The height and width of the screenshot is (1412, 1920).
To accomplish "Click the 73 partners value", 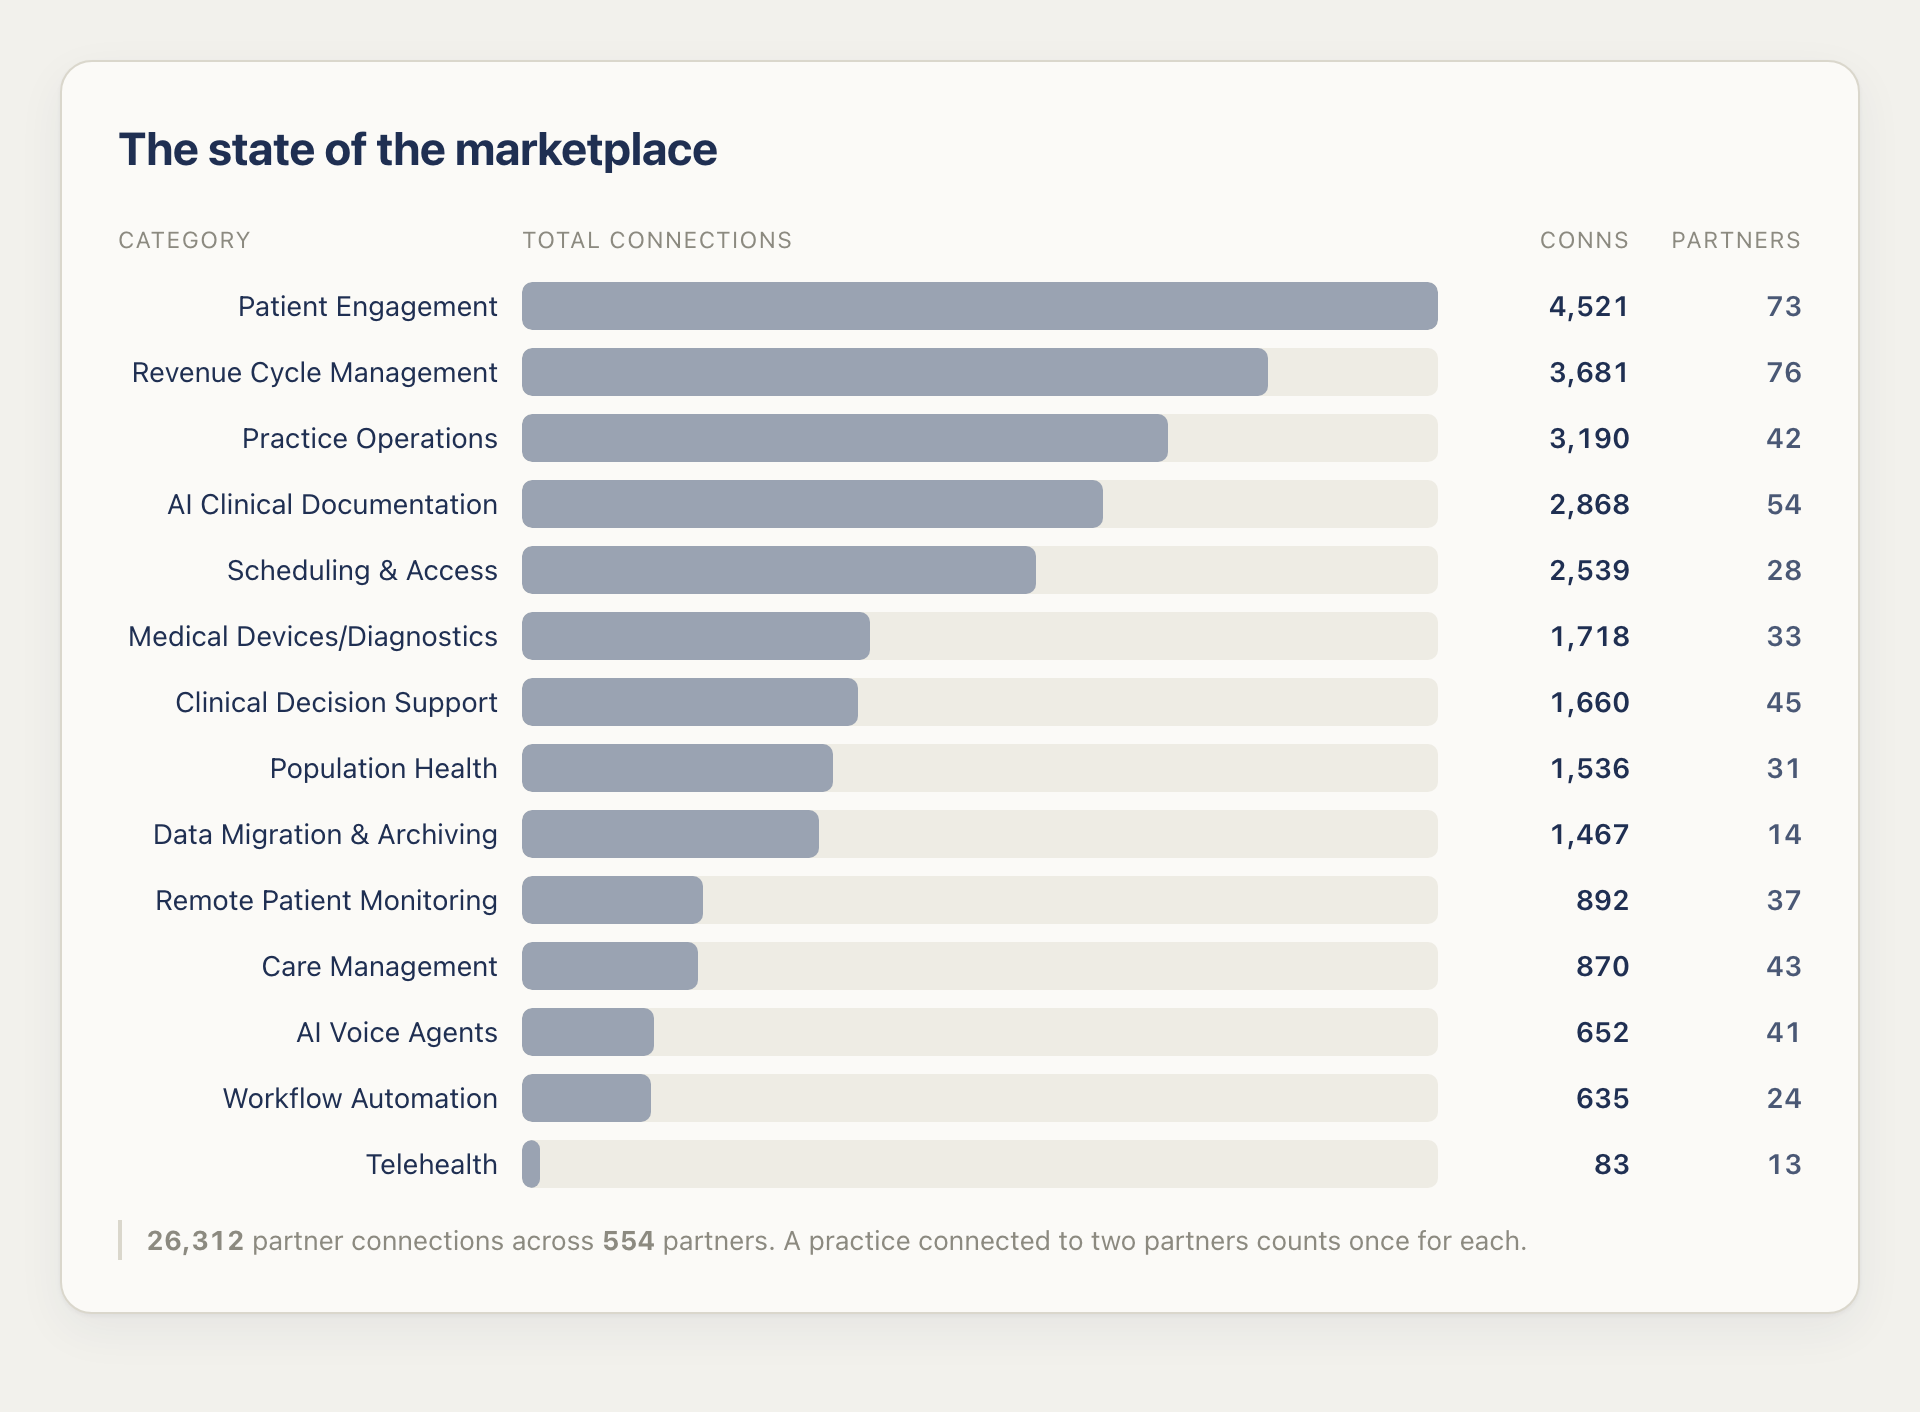I will pos(1783,306).
